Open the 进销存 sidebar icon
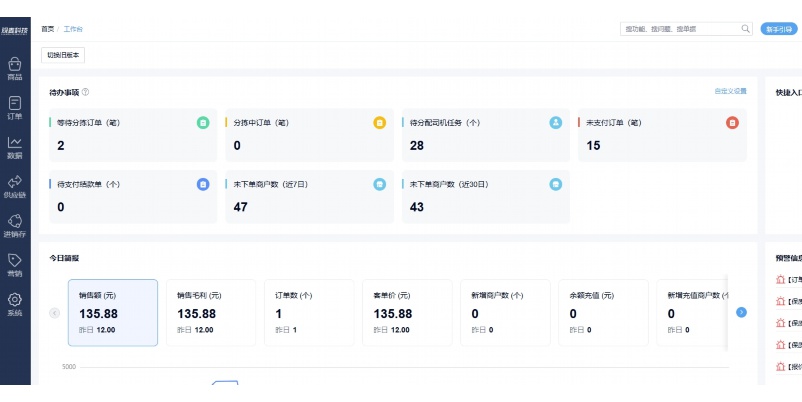 click(x=15, y=221)
